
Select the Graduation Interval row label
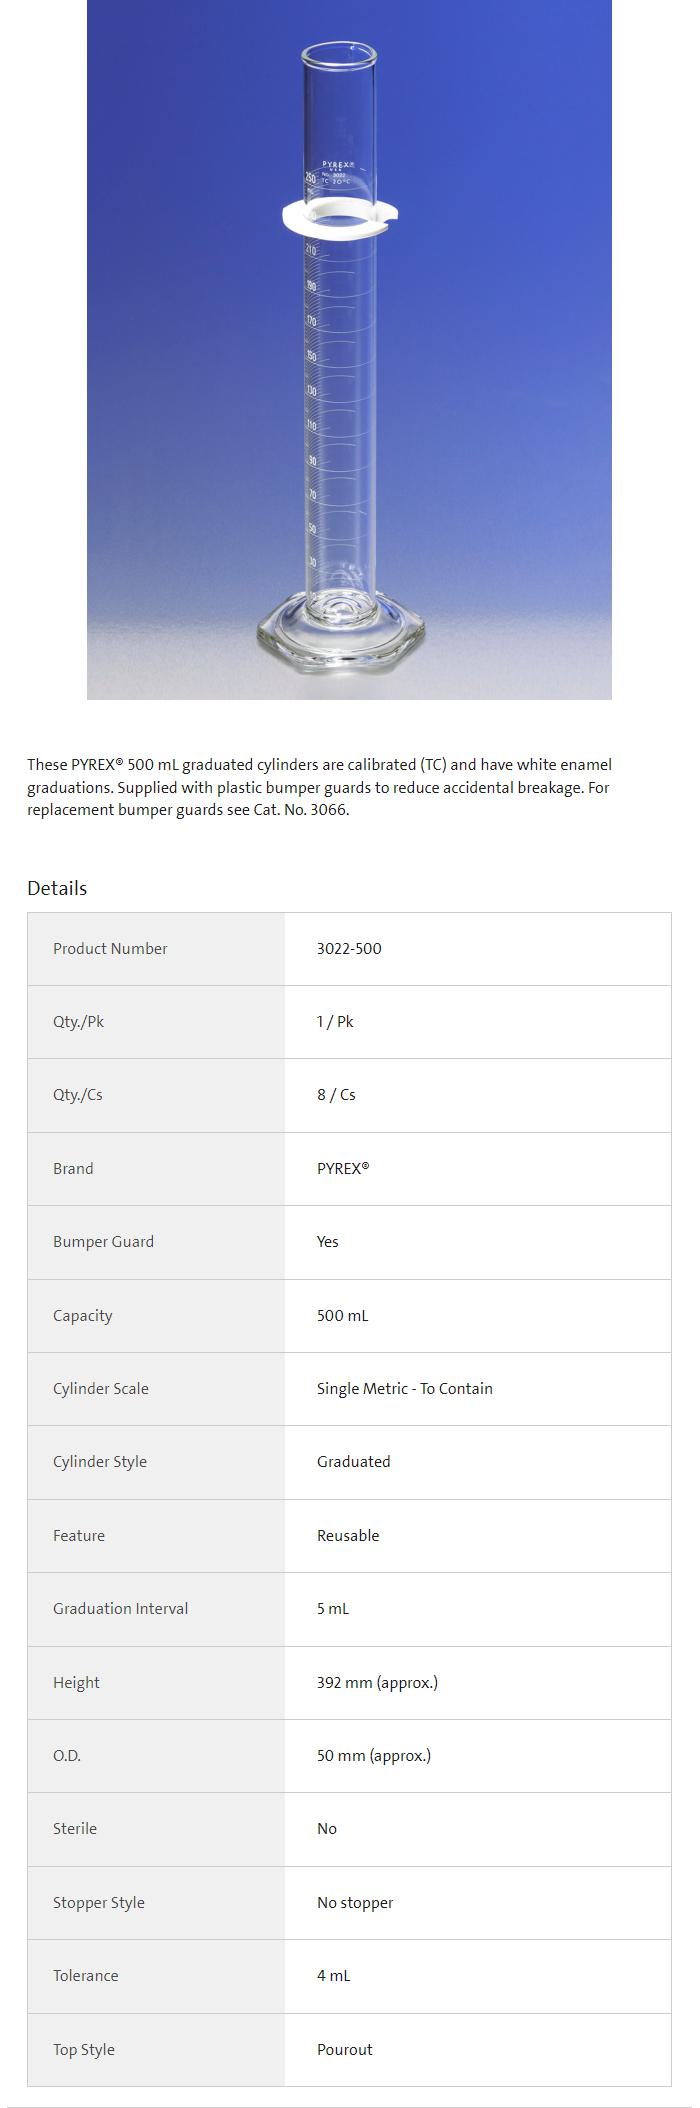pyautogui.click(x=120, y=1608)
